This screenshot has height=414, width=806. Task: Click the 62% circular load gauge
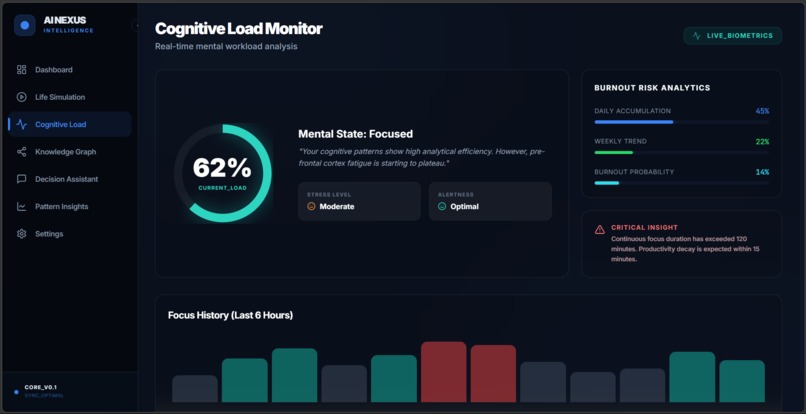click(223, 173)
